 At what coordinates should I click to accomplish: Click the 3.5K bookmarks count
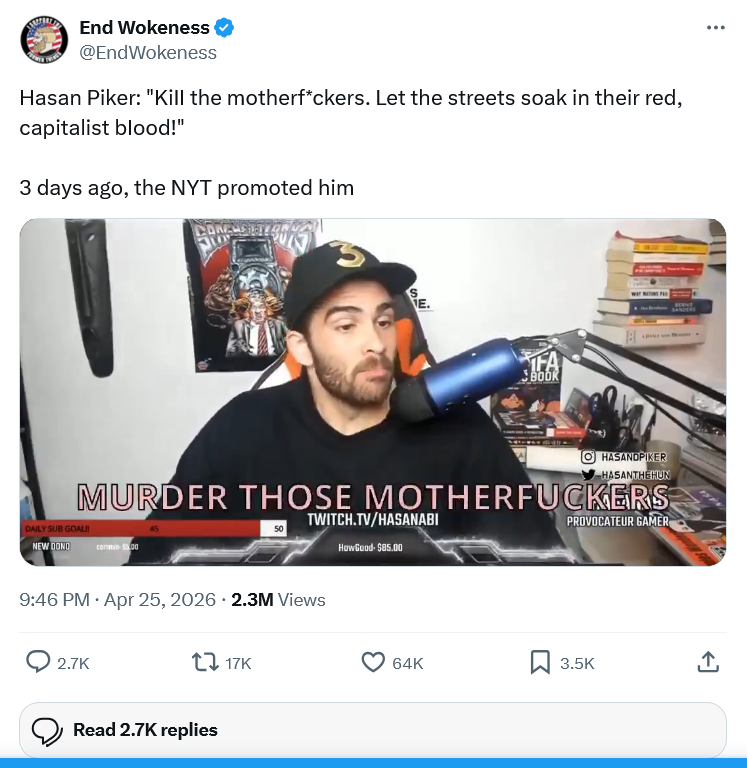(x=577, y=663)
